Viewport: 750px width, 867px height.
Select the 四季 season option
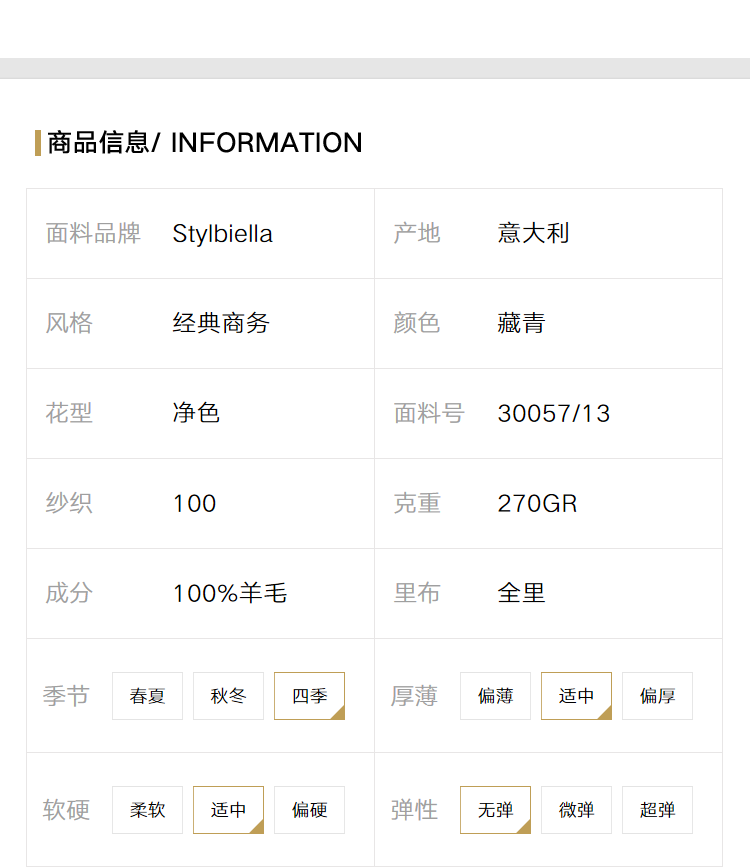[309, 696]
